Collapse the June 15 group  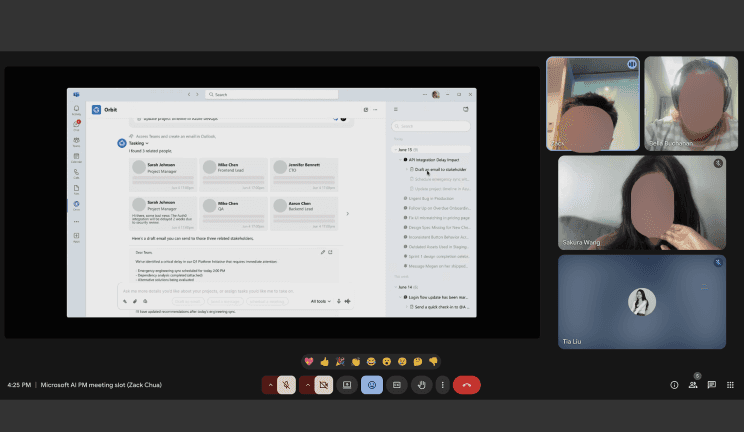pos(396,150)
